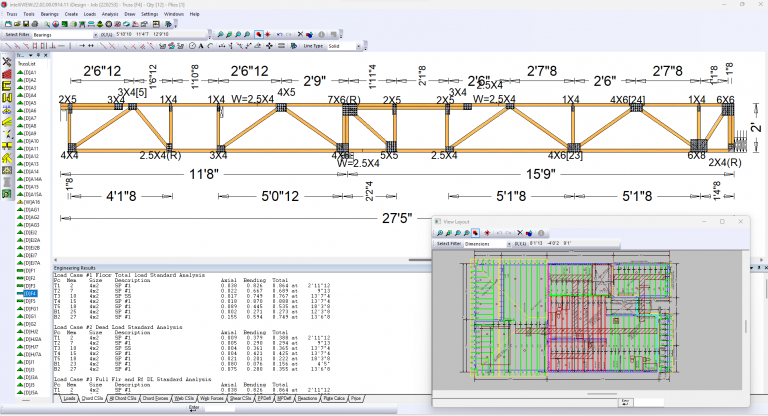Viewport: 768px width, 416px height.
Task: Click the yellow arrow hip sidebar icon
Action: click(x=7, y=158)
